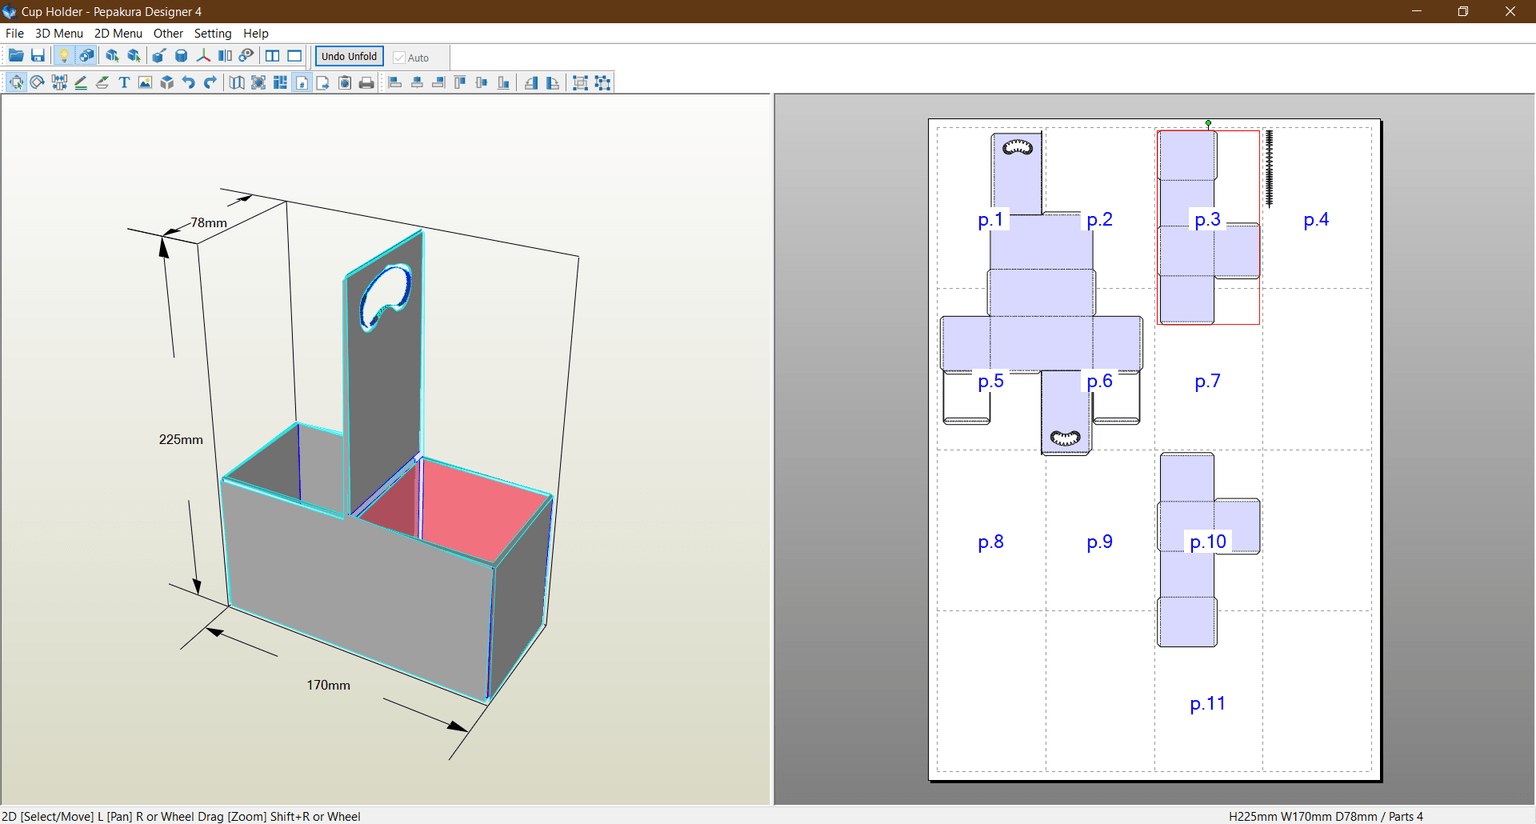Click the 3D axes icon
The width and height of the screenshot is (1536, 824).
click(x=203, y=56)
